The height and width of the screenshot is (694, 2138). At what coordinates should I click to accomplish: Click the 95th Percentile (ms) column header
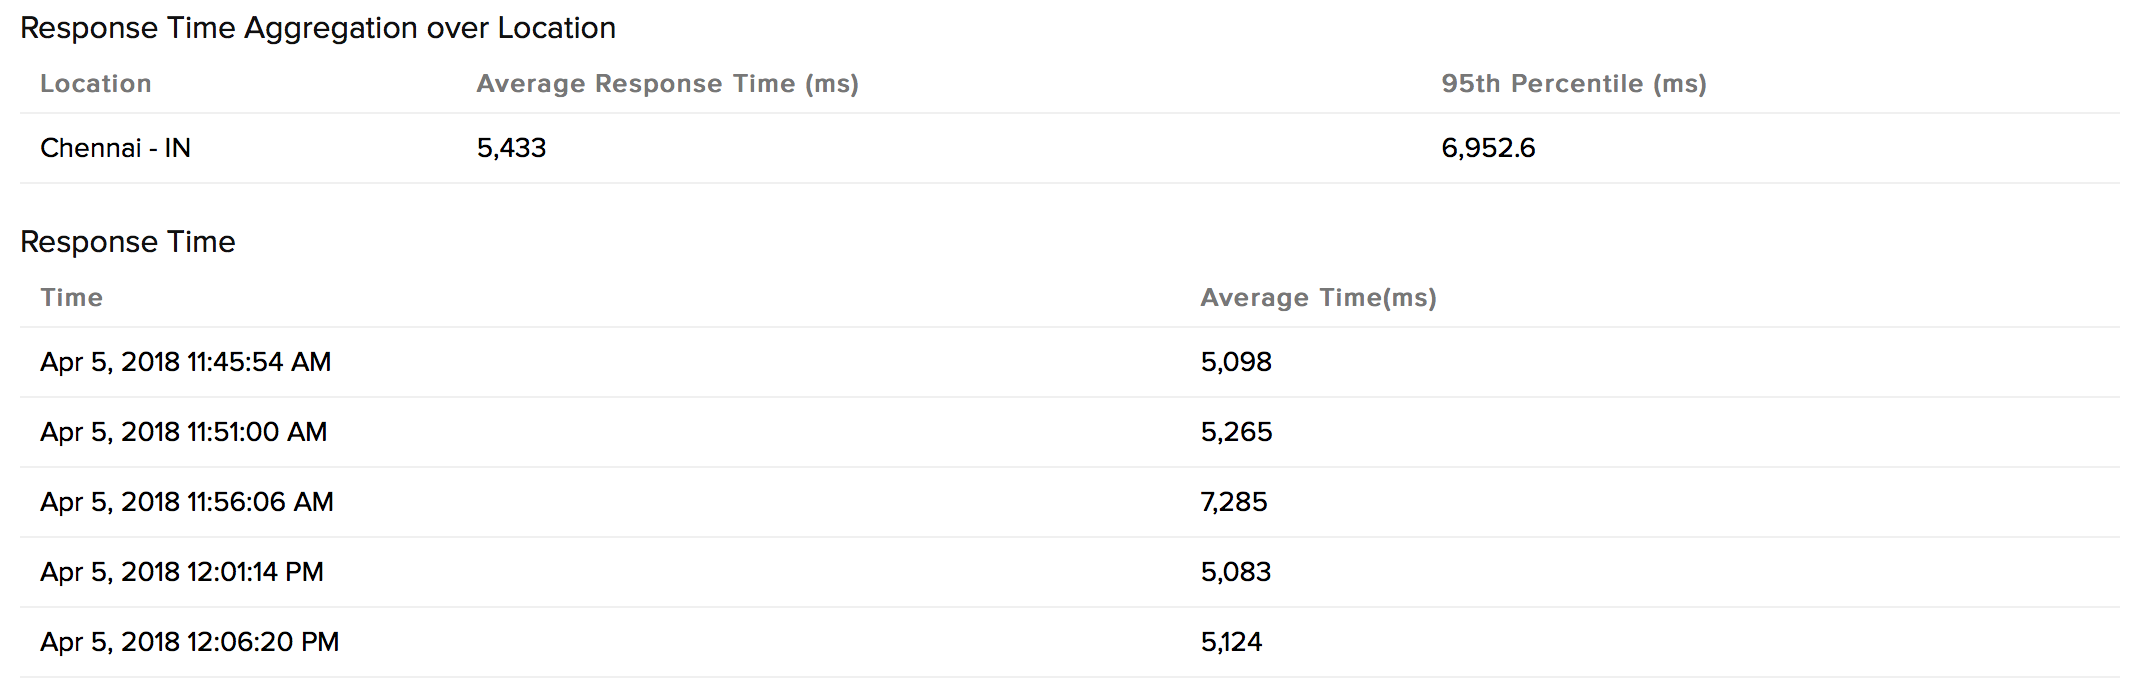click(1574, 84)
